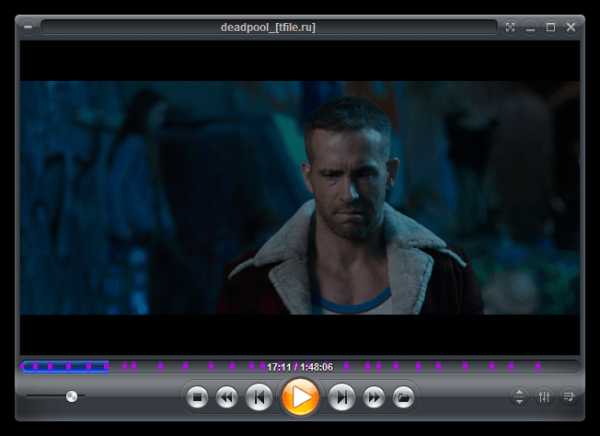Image resolution: width=600 pixels, height=436 pixels.
Task: Open the playlist editor icon
Action: click(x=569, y=397)
